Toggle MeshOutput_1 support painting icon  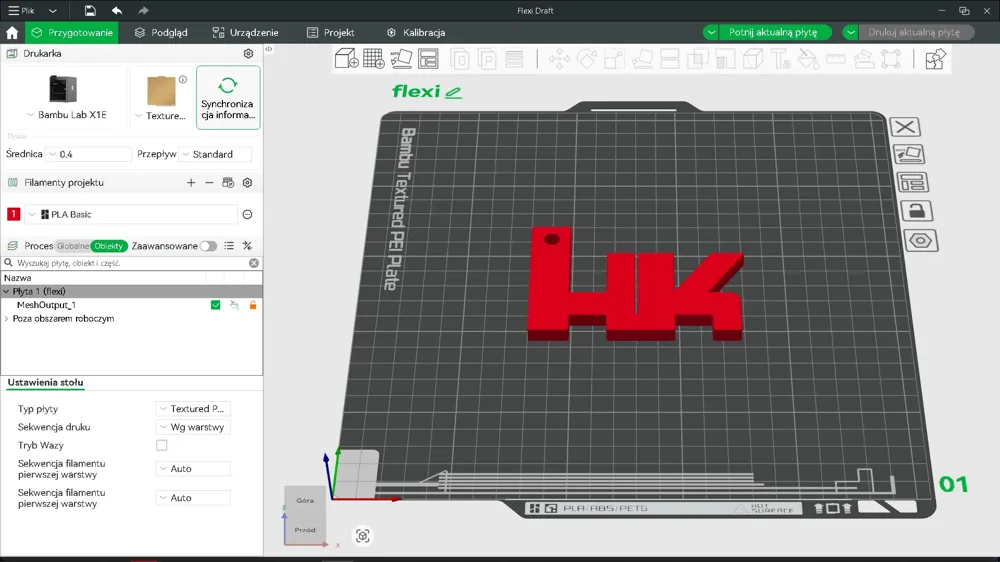coord(235,305)
